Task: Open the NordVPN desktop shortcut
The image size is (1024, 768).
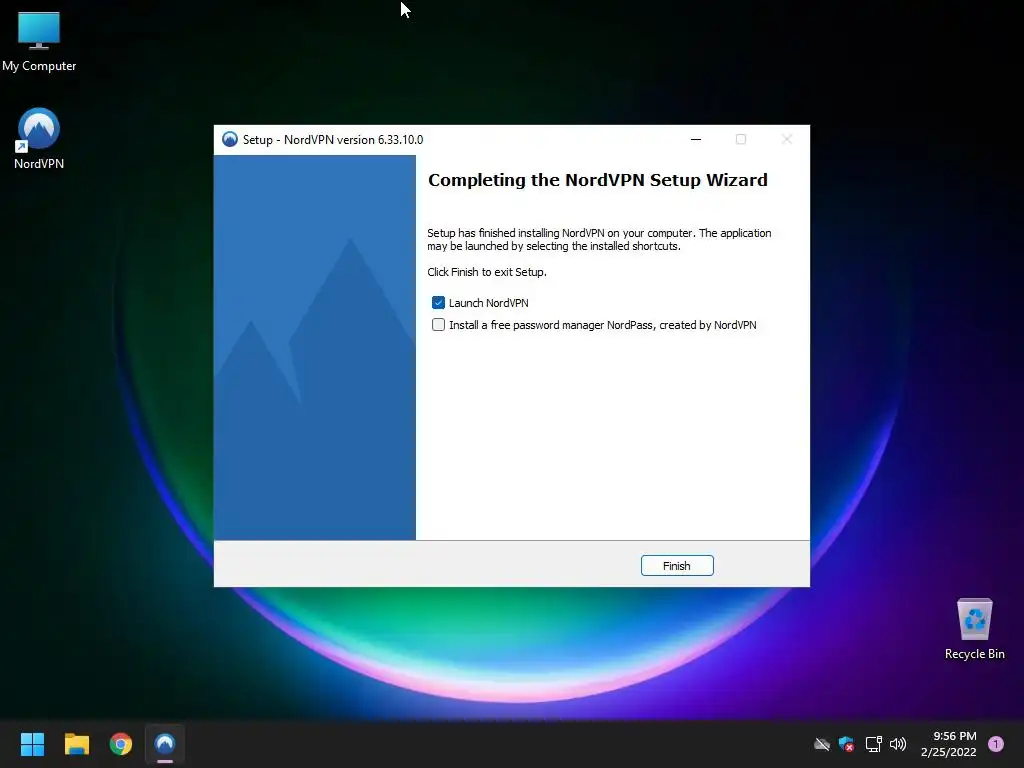Action: click(x=39, y=138)
